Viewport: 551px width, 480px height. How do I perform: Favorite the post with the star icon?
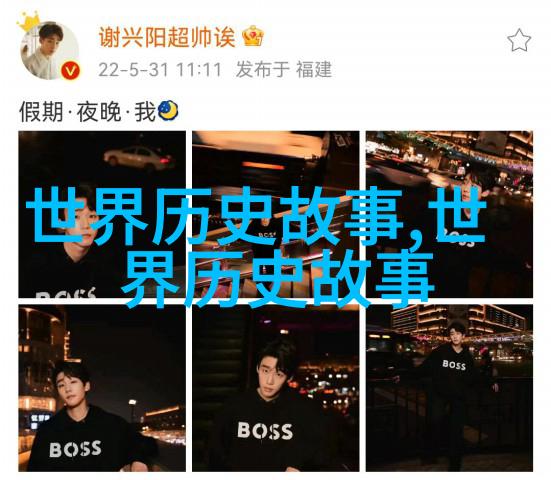tap(519, 40)
